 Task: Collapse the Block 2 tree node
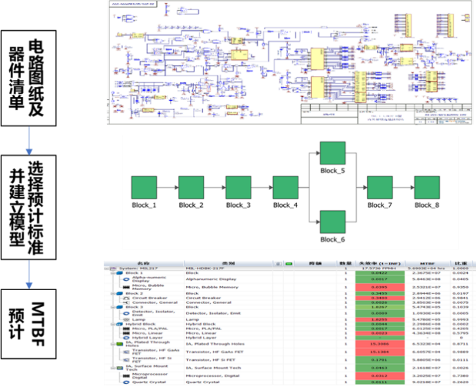click(x=113, y=294)
